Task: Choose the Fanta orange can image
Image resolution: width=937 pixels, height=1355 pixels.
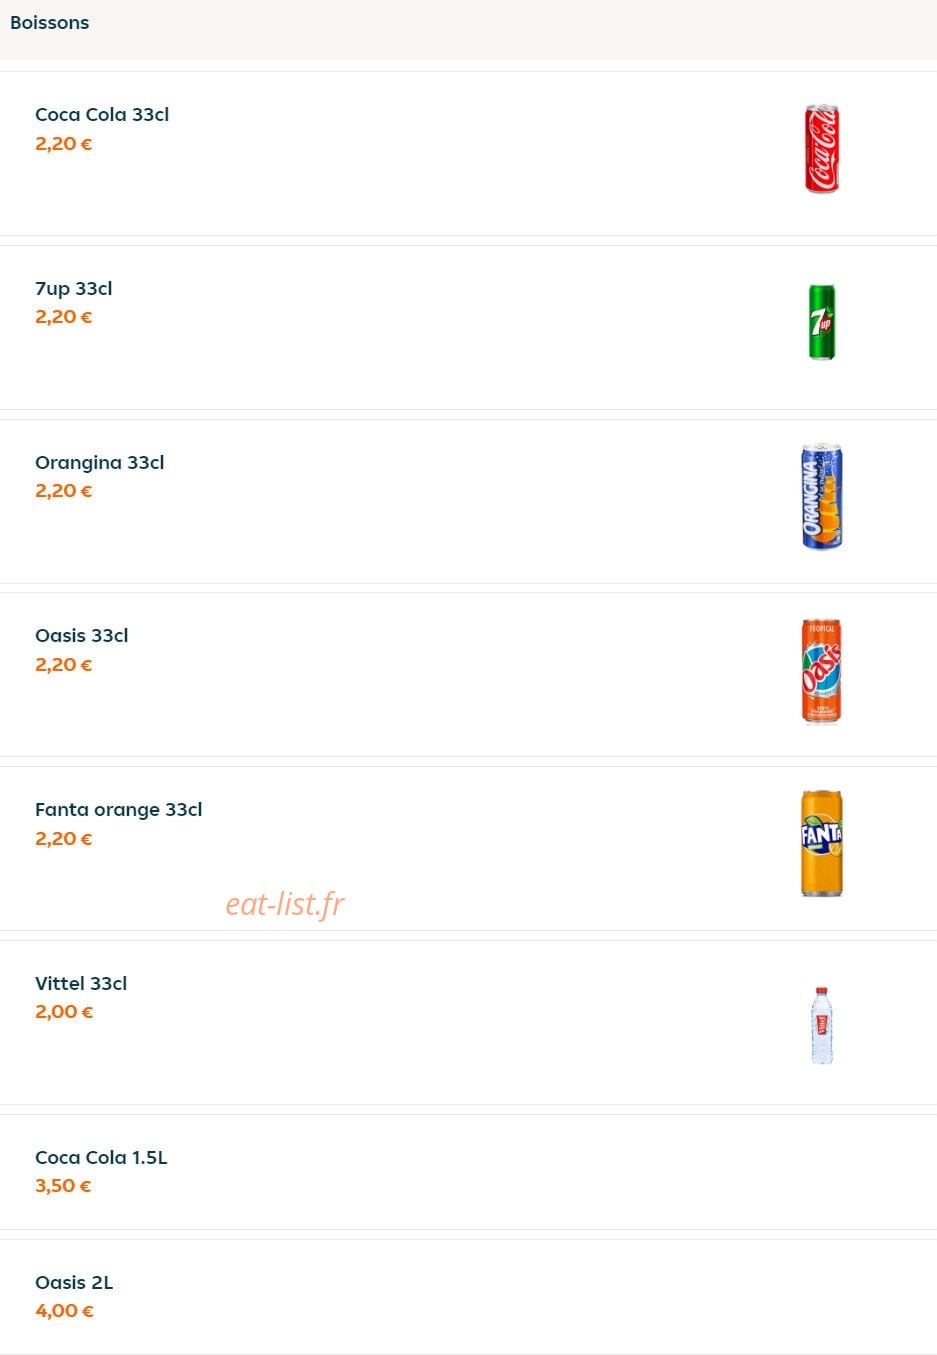Action: 822,843
